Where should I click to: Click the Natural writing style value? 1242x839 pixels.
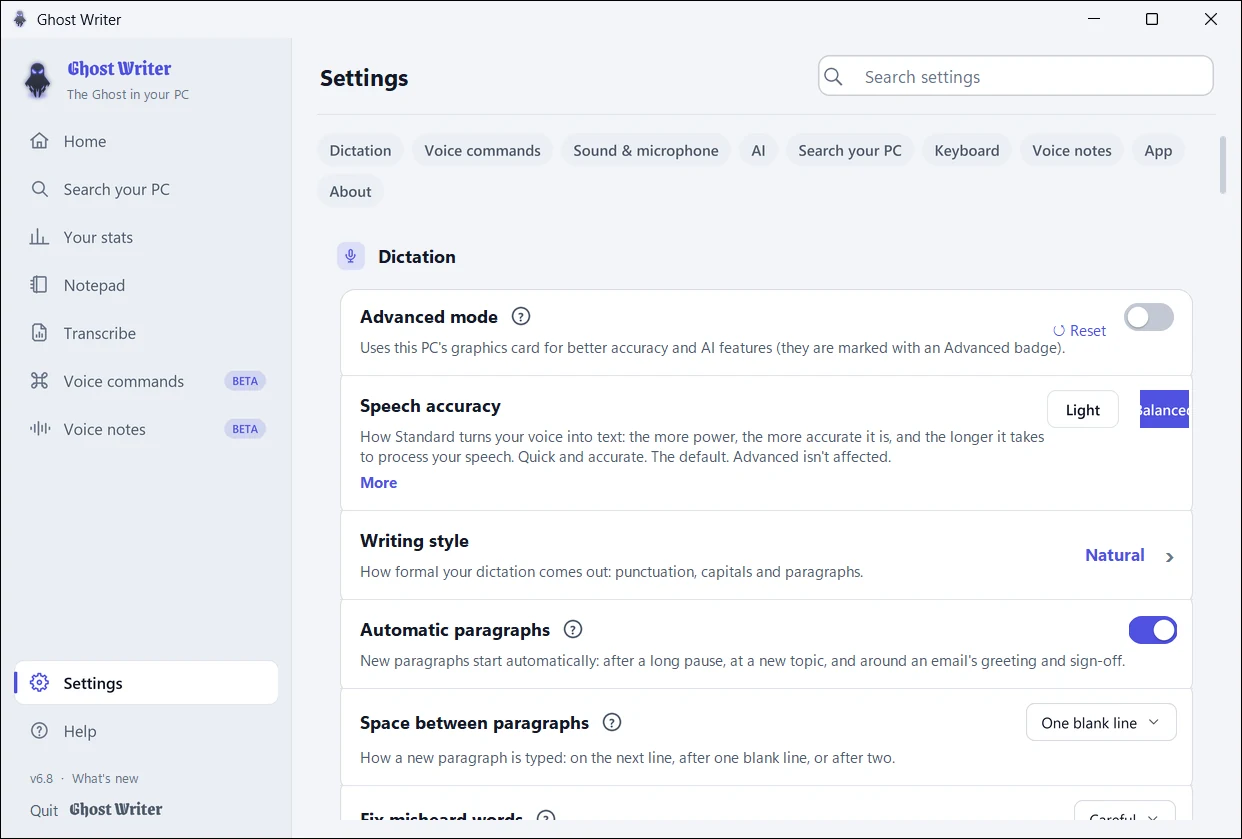coord(1115,555)
